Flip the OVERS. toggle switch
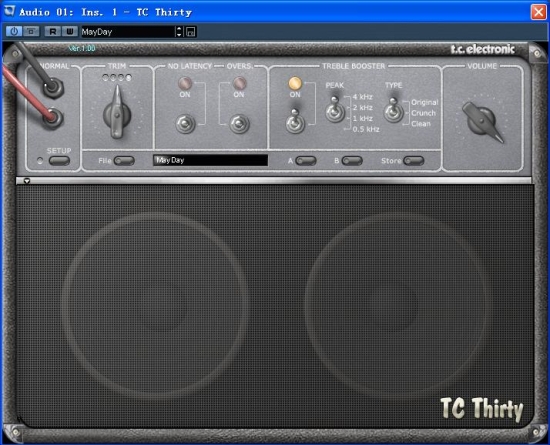 240,124
